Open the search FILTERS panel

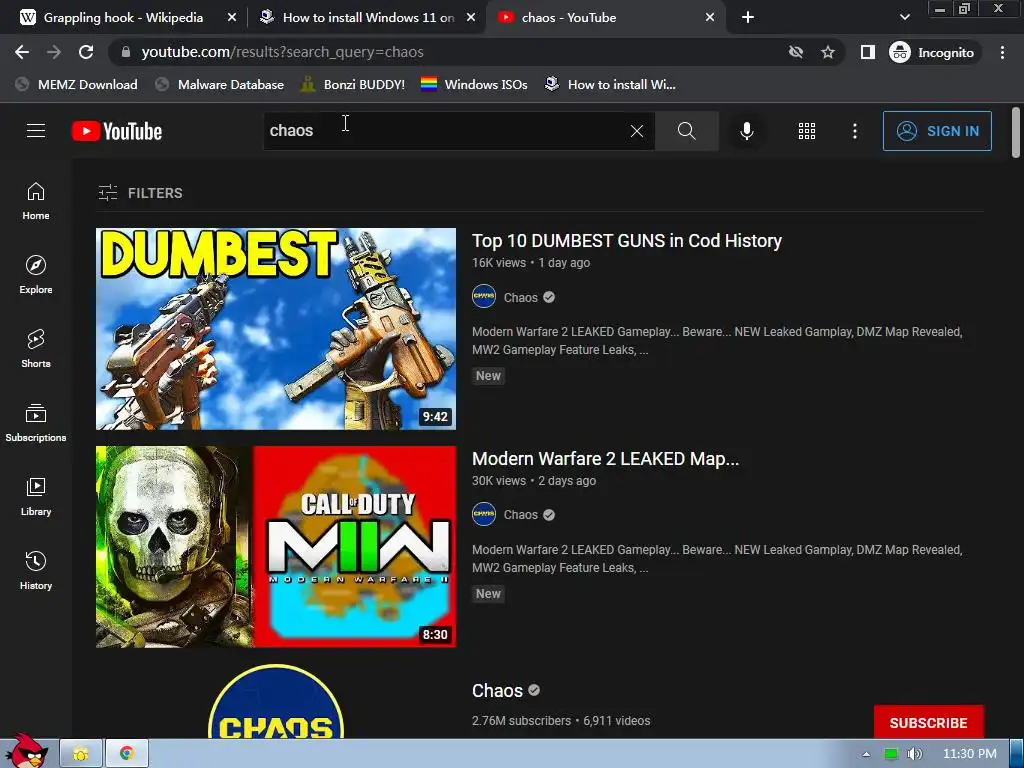140,193
